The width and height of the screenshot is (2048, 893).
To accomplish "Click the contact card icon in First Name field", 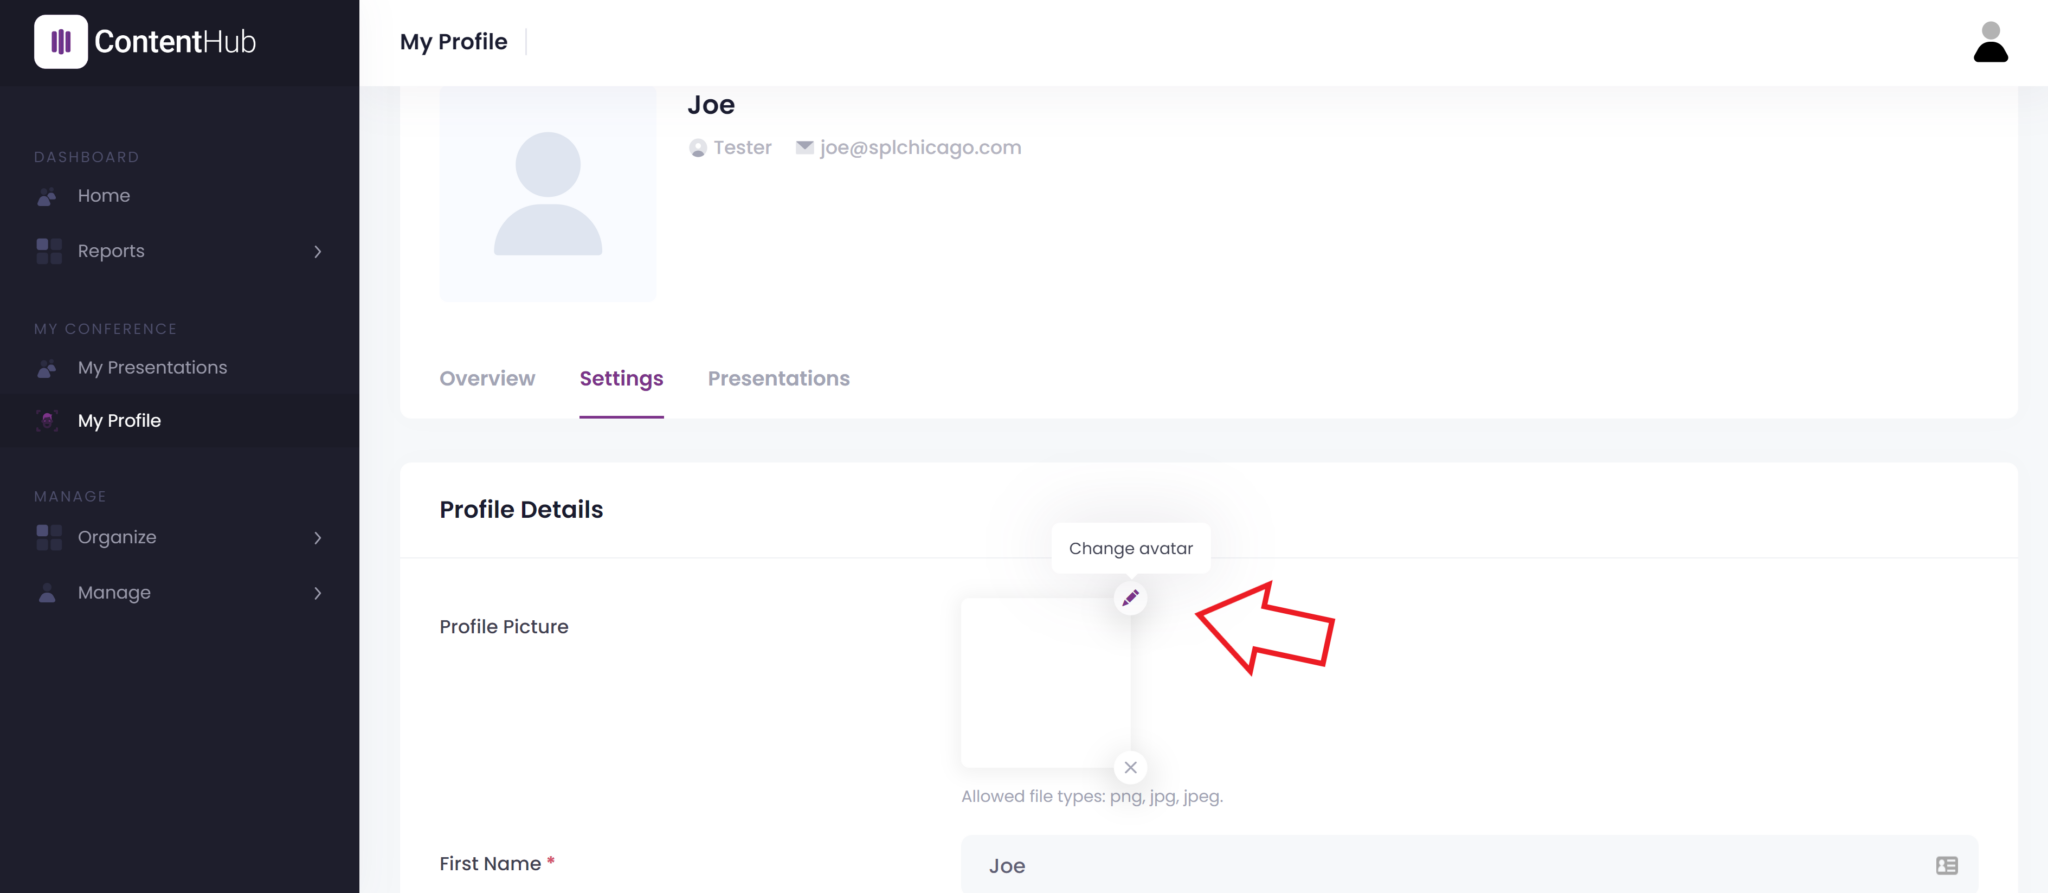I will tap(1946, 866).
